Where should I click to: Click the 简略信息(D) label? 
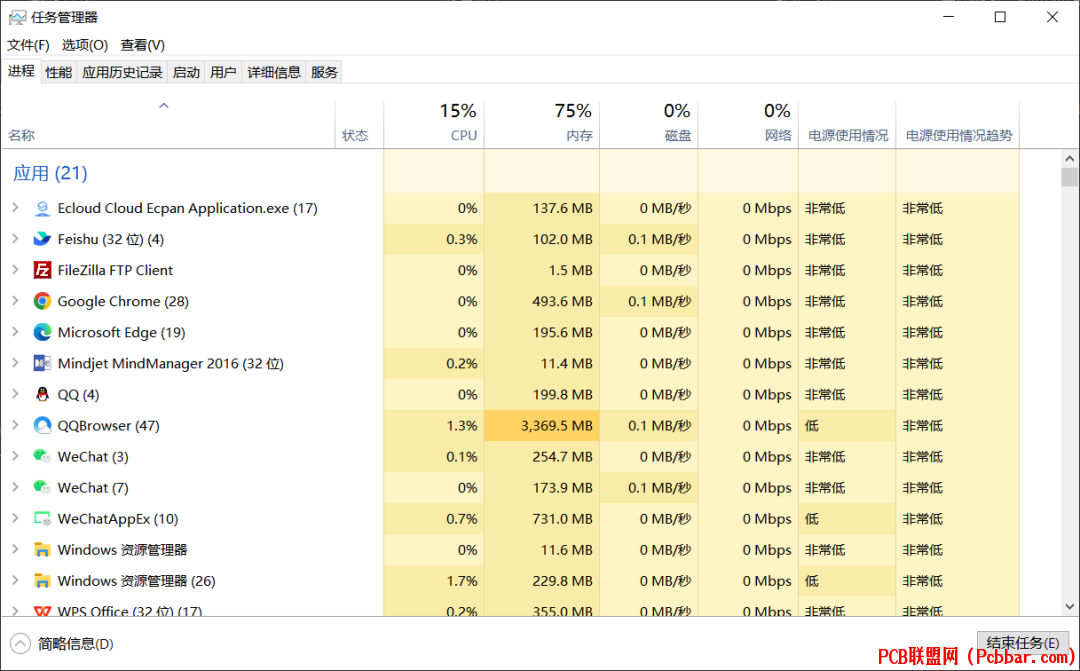(76, 643)
